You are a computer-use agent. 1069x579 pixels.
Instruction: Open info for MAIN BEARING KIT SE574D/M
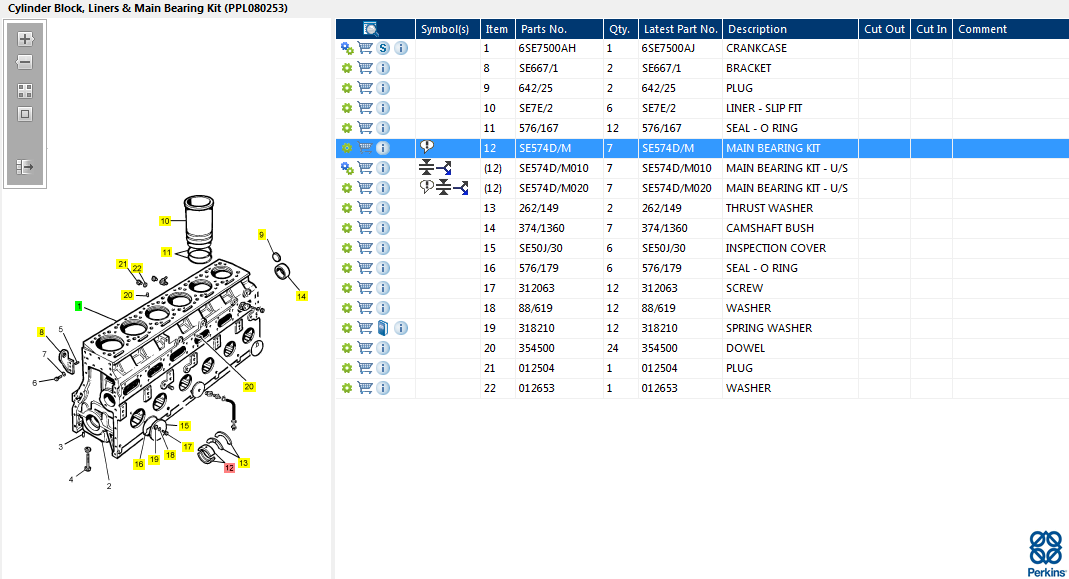click(x=383, y=148)
